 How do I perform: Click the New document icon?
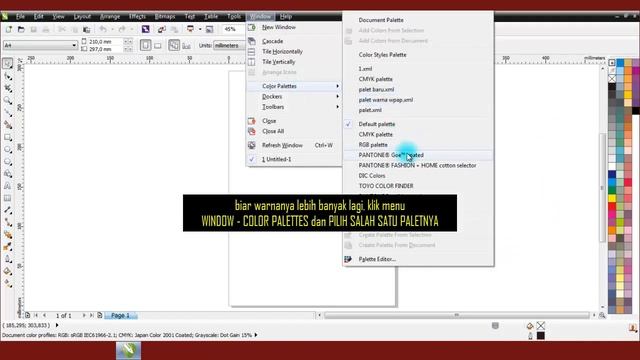click(x=9, y=29)
